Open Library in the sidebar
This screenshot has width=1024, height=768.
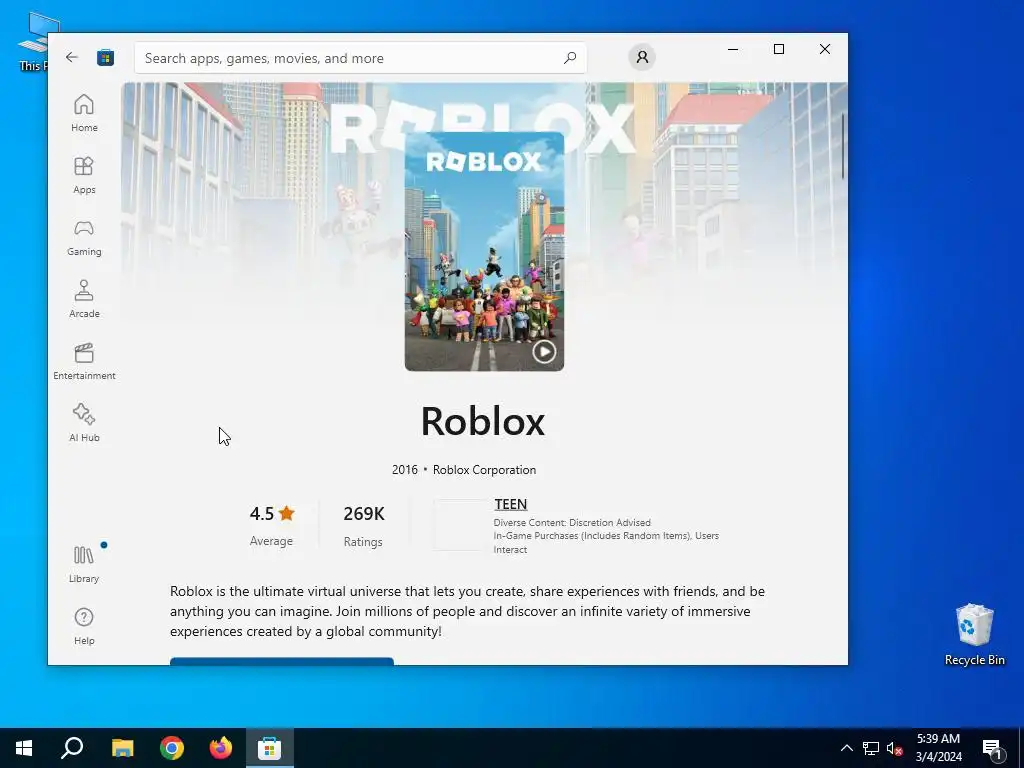(84, 564)
